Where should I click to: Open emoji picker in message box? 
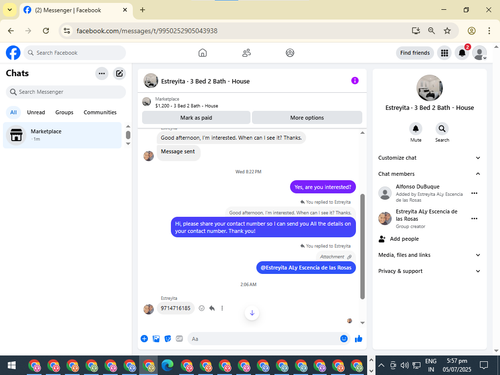[x=344, y=339]
